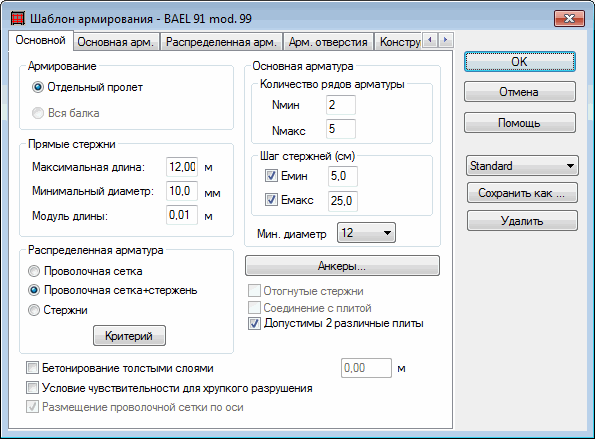Uncheck the Емакс checkbox
The width and height of the screenshot is (595, 439).
(271, 200)
